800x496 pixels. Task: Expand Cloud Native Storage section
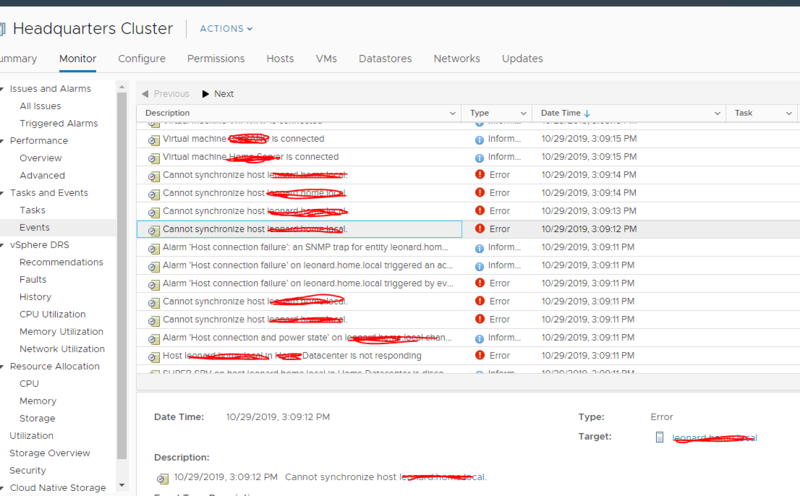2,488
